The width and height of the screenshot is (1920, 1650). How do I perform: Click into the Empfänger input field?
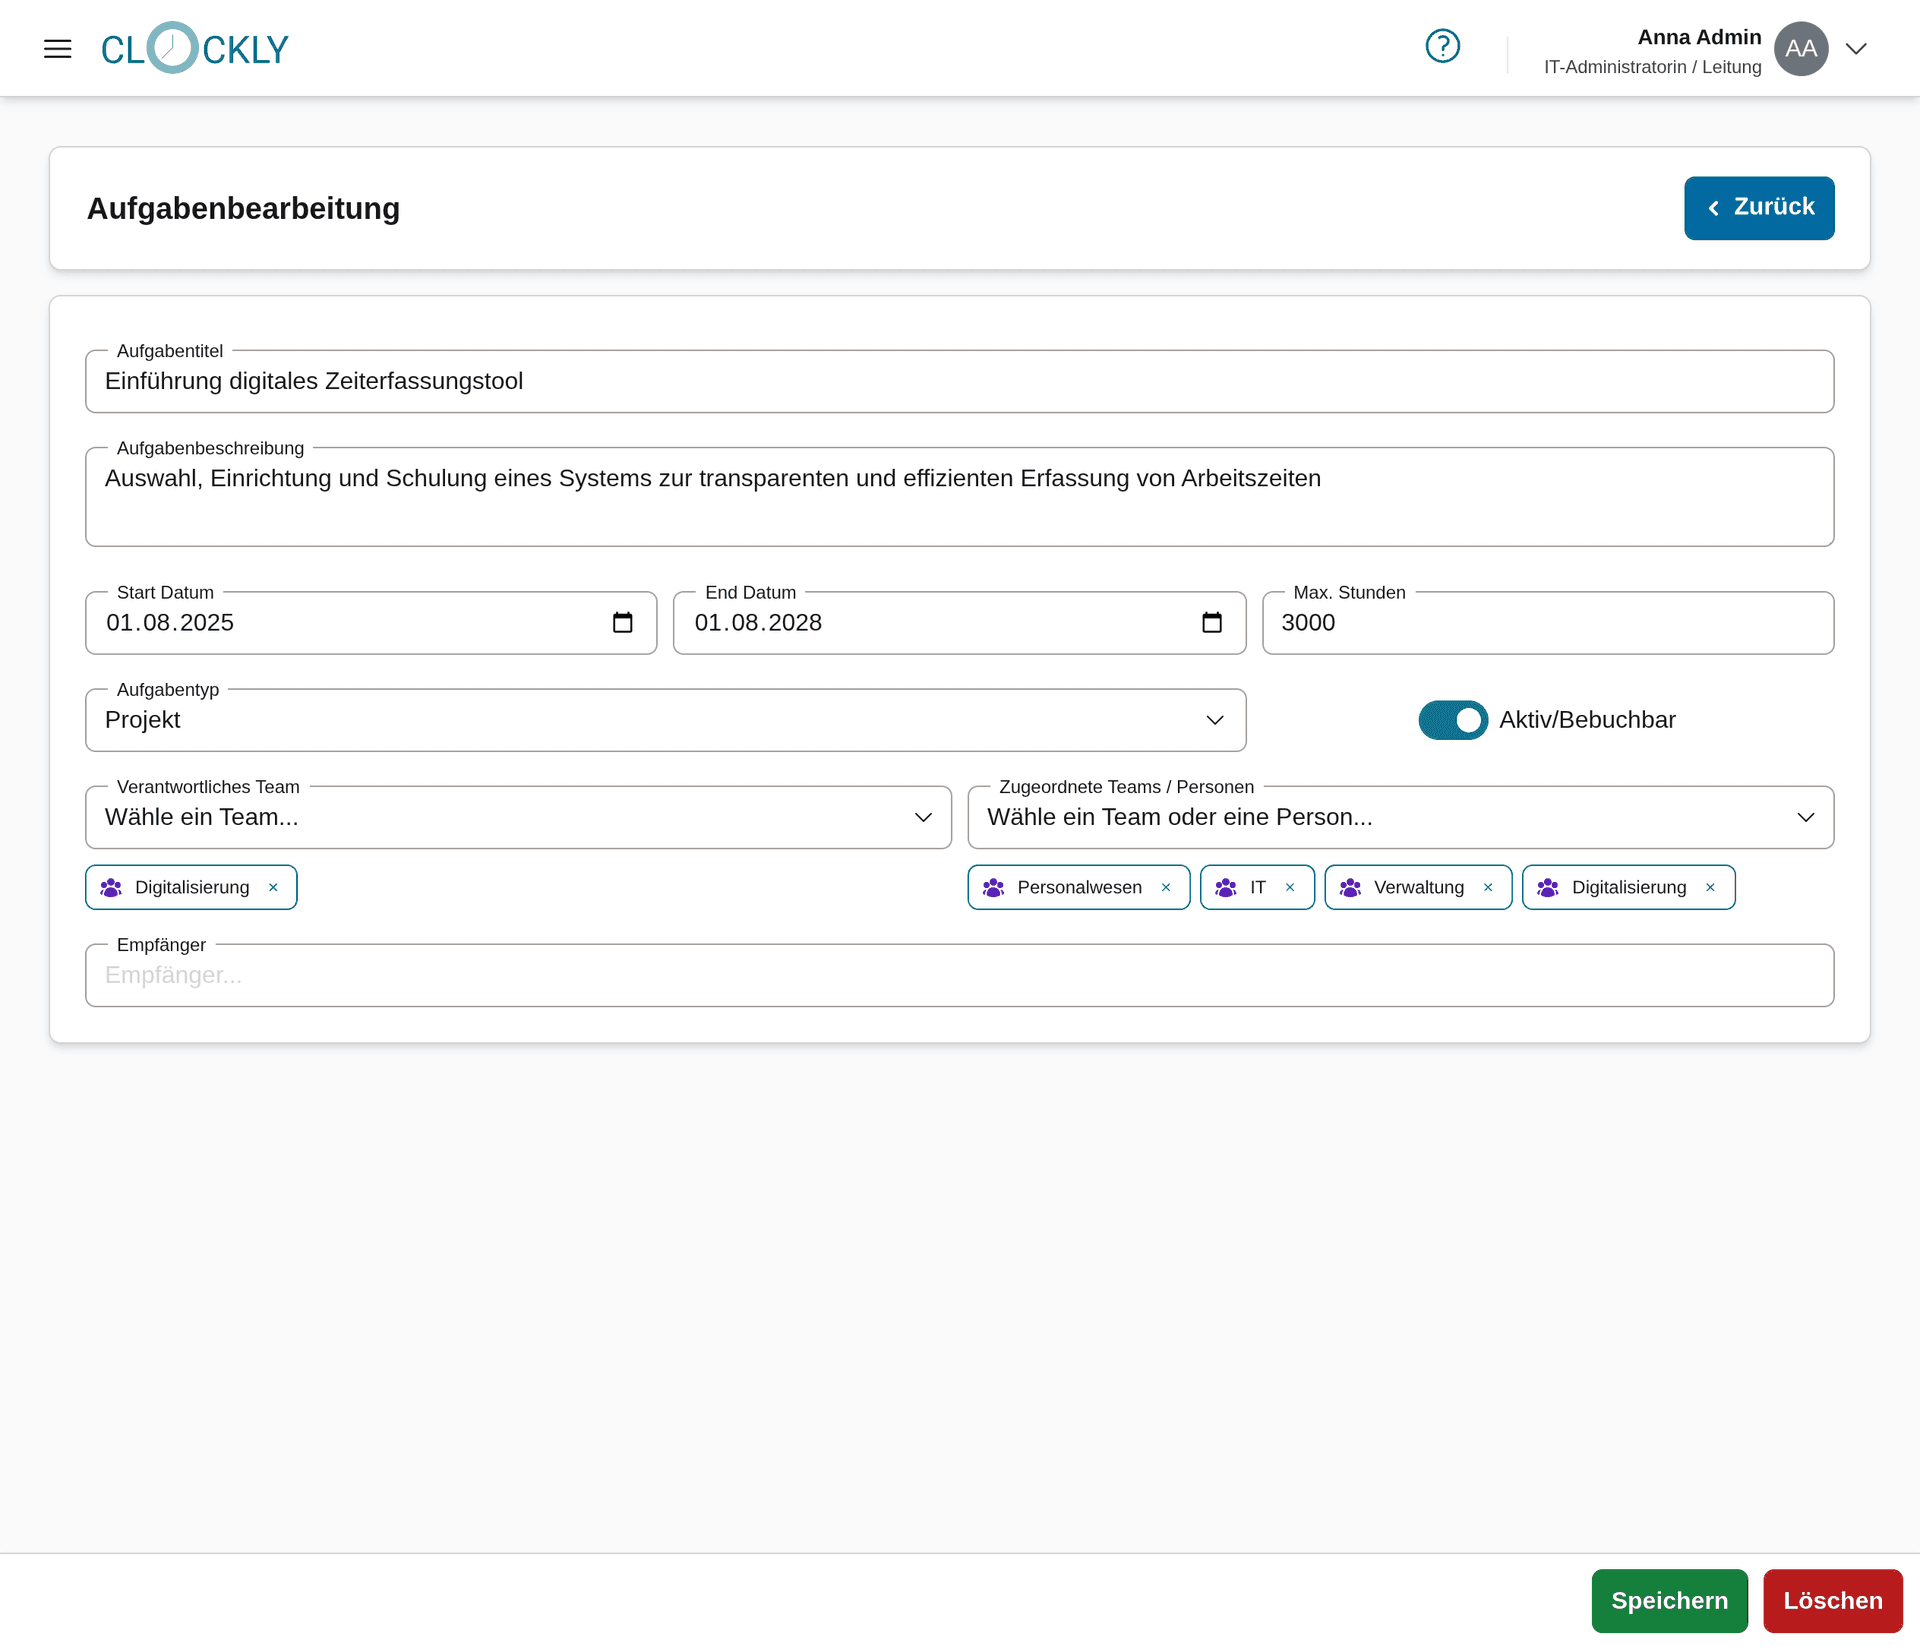pyautogui.click(x=958, y=975)
